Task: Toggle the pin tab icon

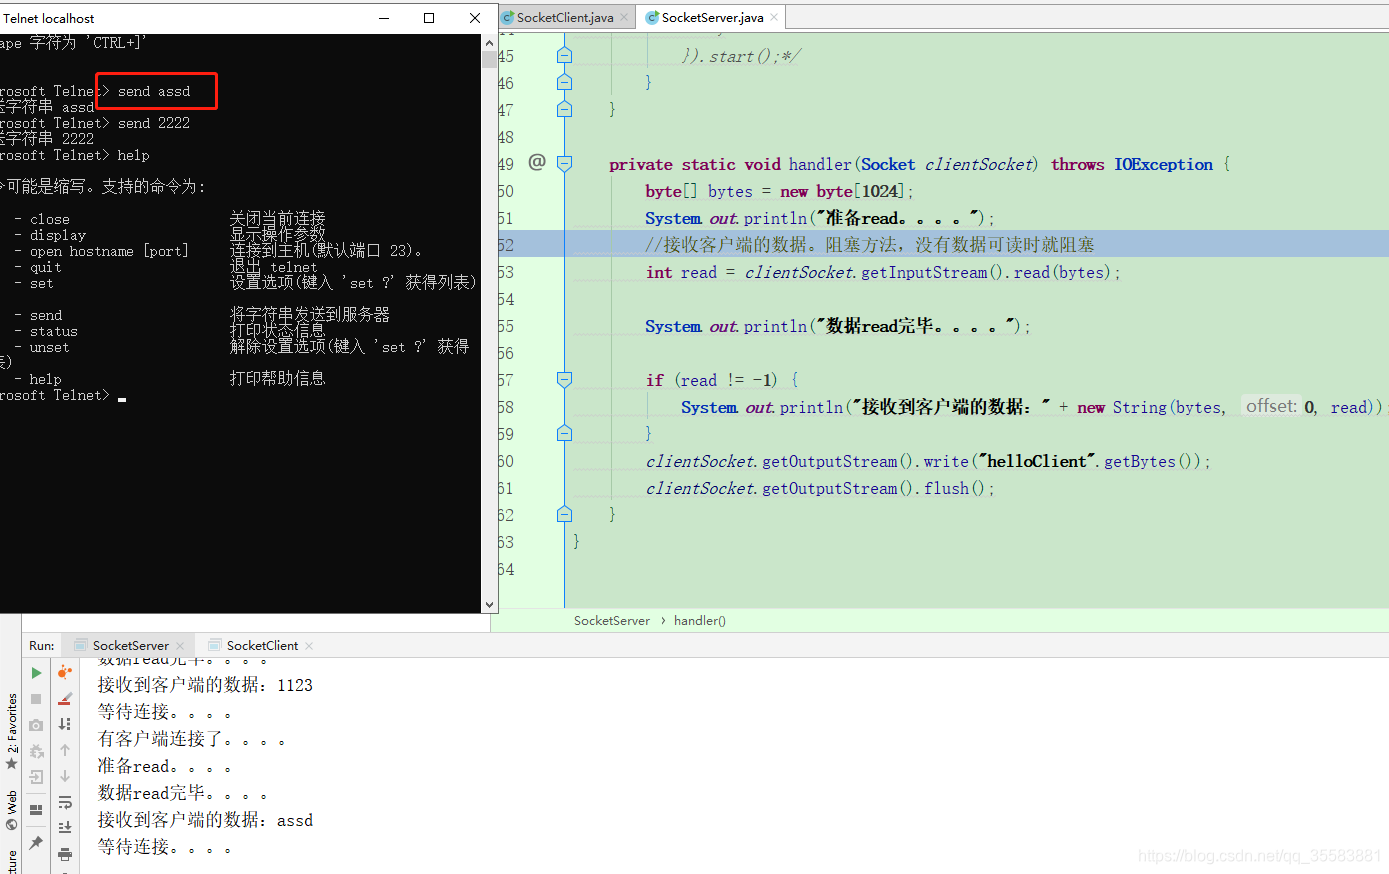Action: 36,843
